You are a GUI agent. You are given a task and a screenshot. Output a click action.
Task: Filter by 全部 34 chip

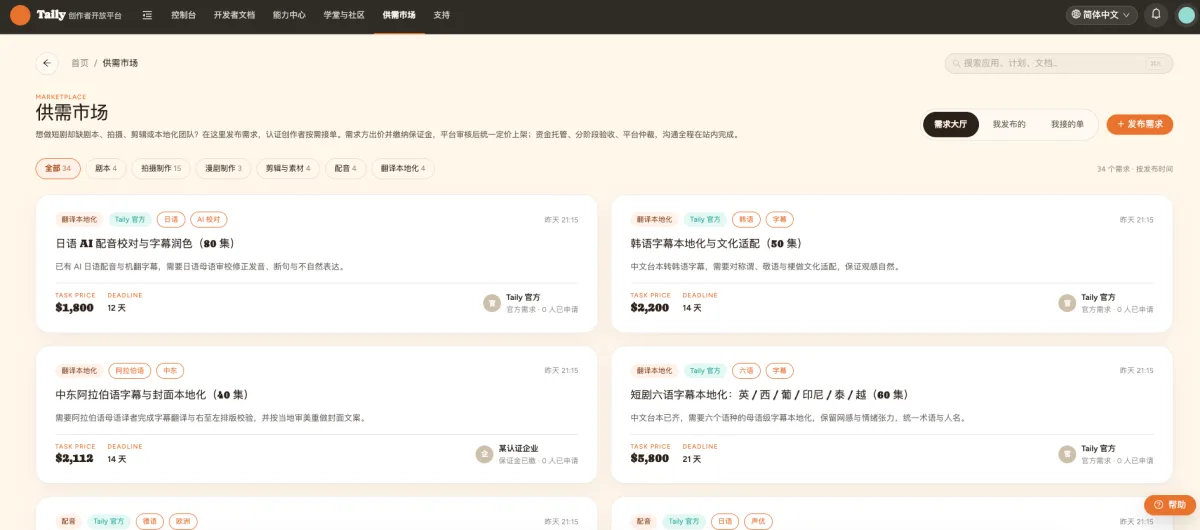click(x=58, y=168)
